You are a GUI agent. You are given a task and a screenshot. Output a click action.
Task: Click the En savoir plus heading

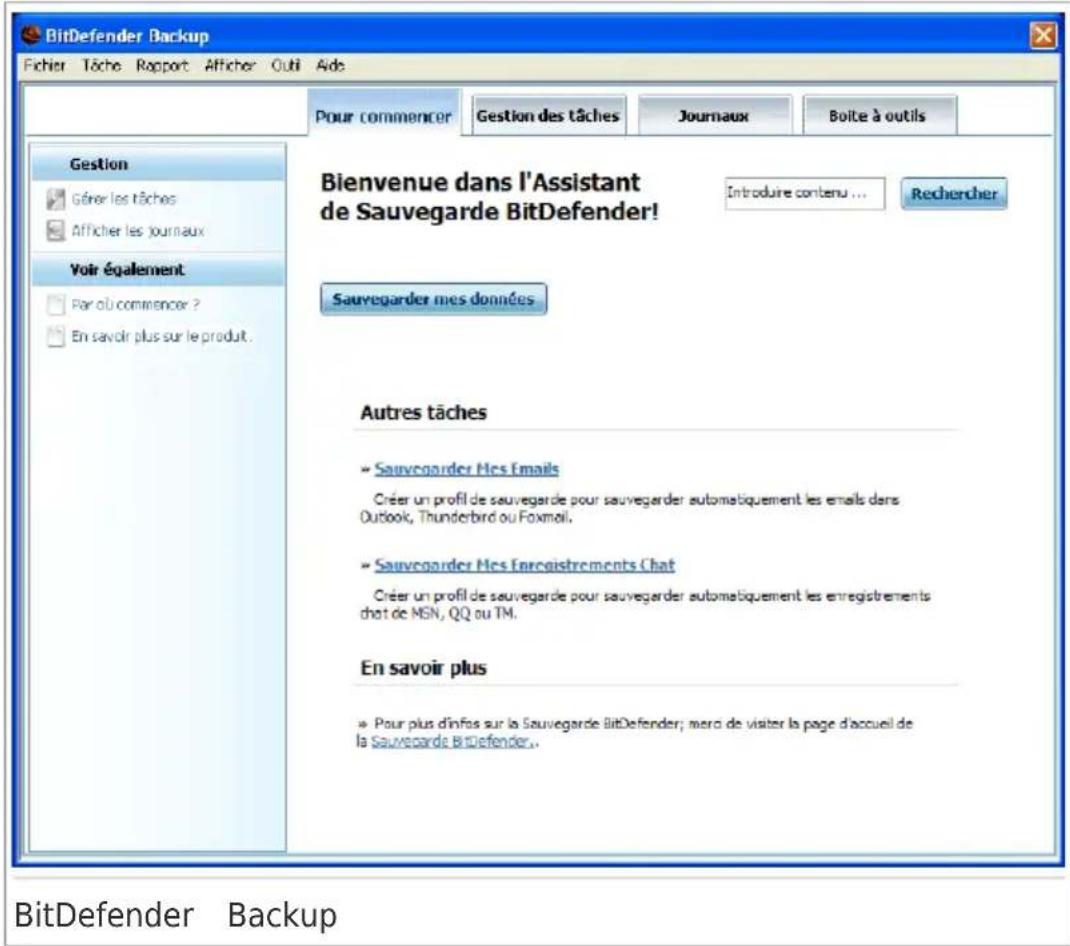pos(424,668)
